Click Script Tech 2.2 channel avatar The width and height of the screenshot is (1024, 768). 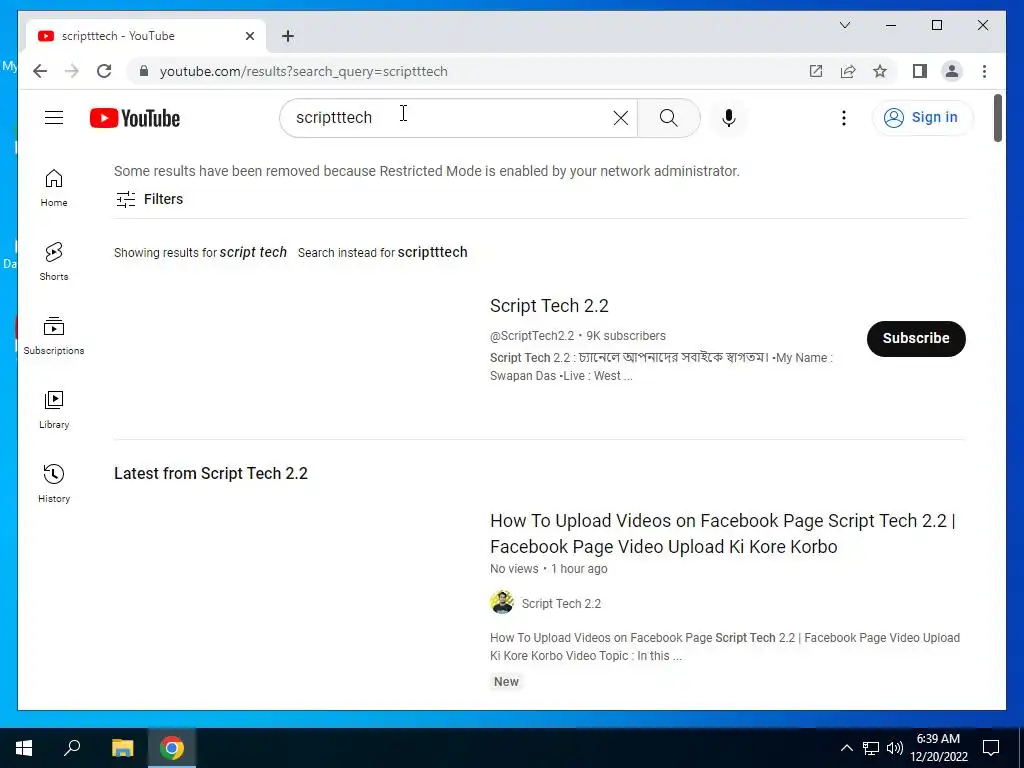coord(502,602)
